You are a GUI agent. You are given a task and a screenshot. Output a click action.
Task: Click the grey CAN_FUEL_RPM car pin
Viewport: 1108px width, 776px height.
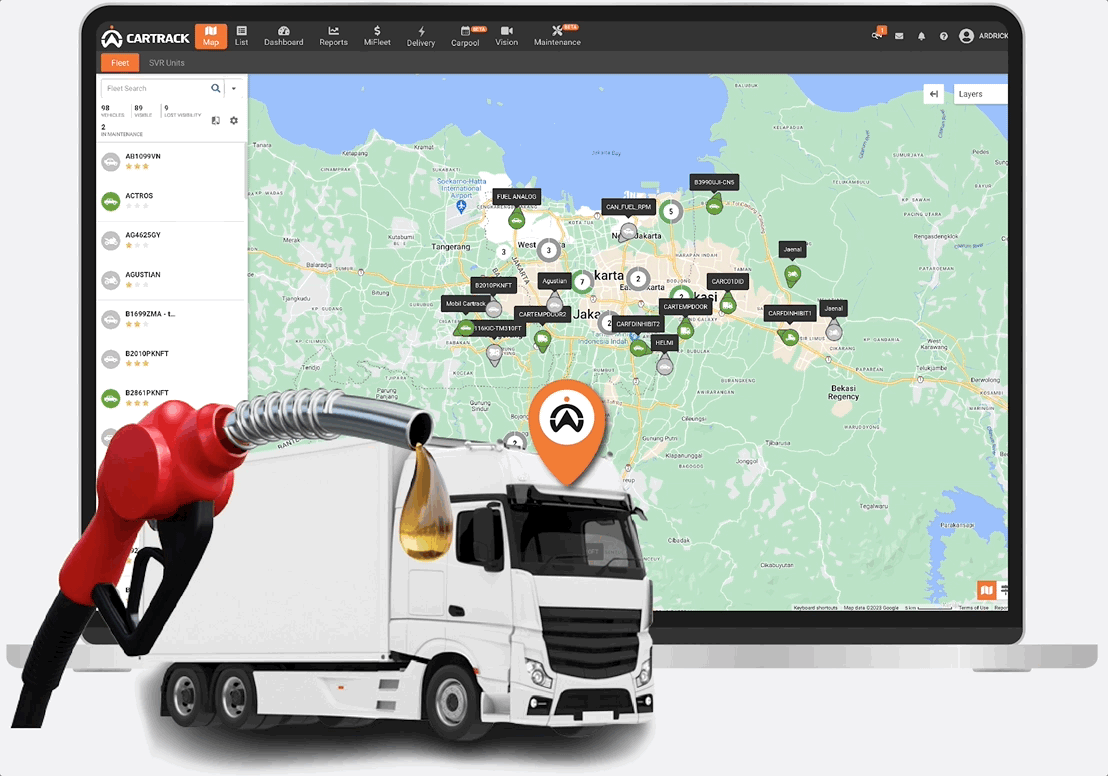tap(627, 232)
